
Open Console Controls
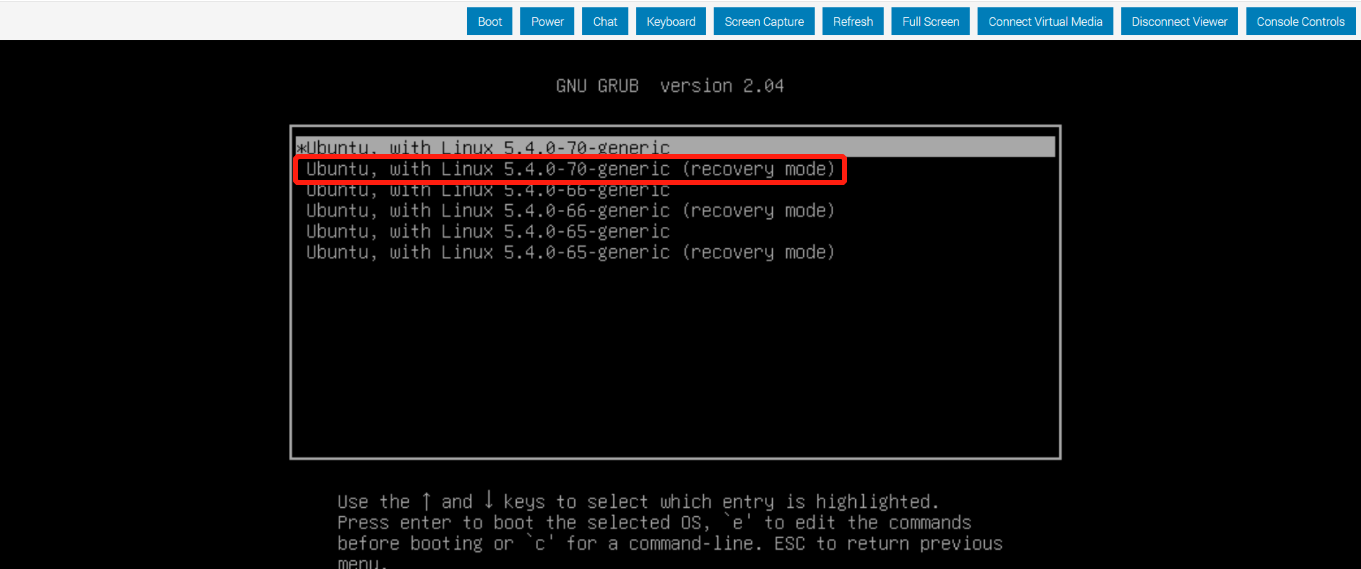[x=1301, y=21]
